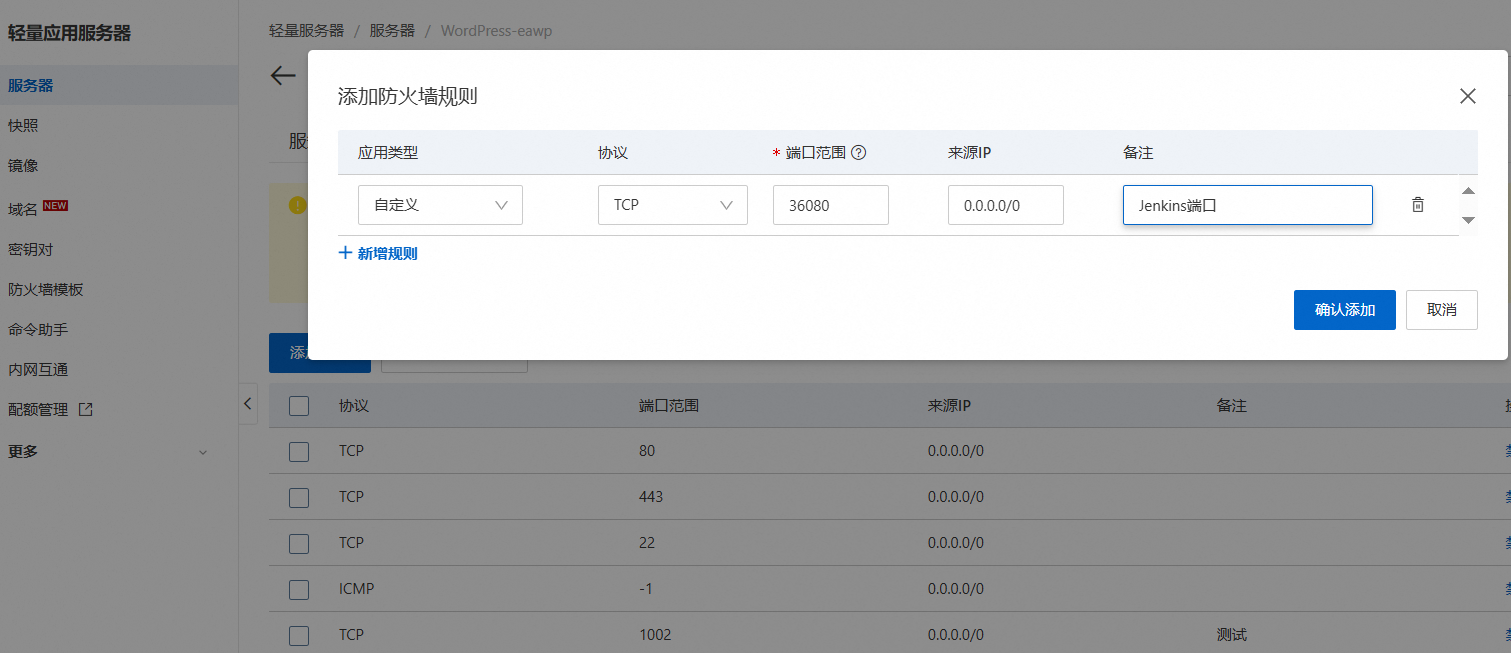
Task: Click the 新增规则 link
Action: point(387,253)
